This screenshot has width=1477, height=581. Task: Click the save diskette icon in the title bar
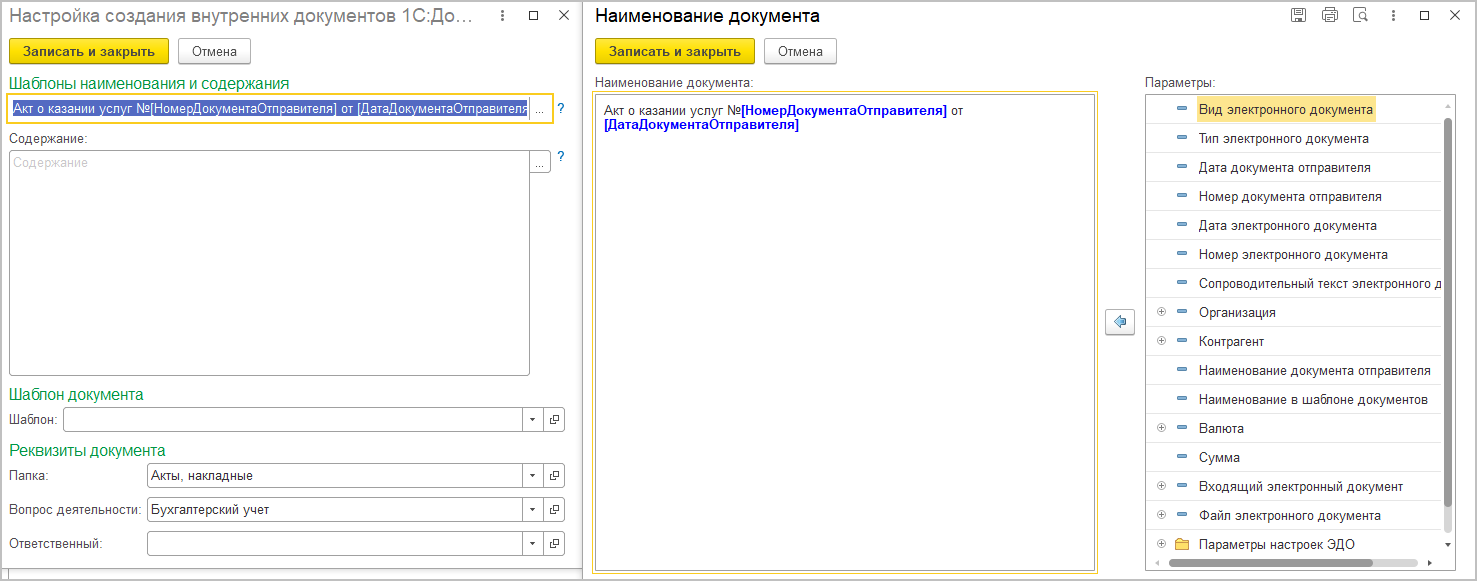[x=1299, y=15]
